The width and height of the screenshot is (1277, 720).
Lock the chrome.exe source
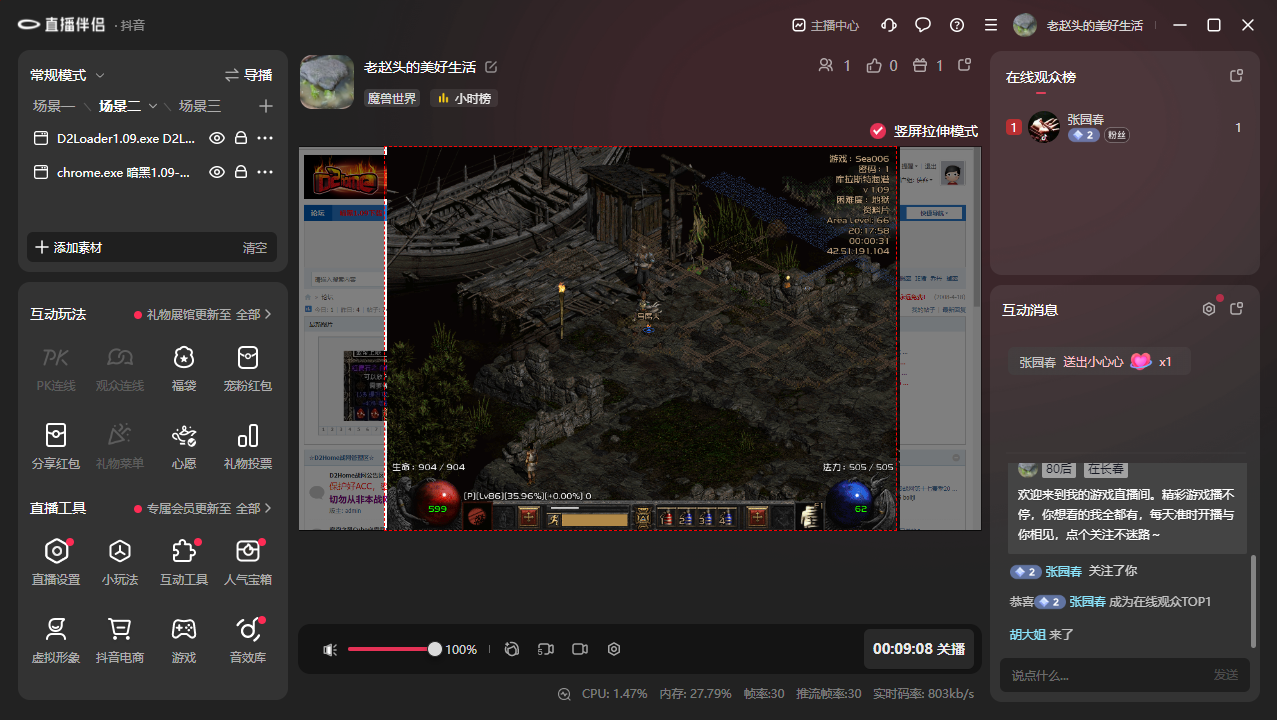(x=240, y=172)
